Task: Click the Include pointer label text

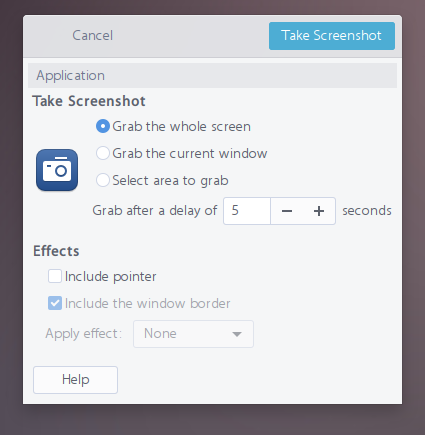Action: (111, 277)
